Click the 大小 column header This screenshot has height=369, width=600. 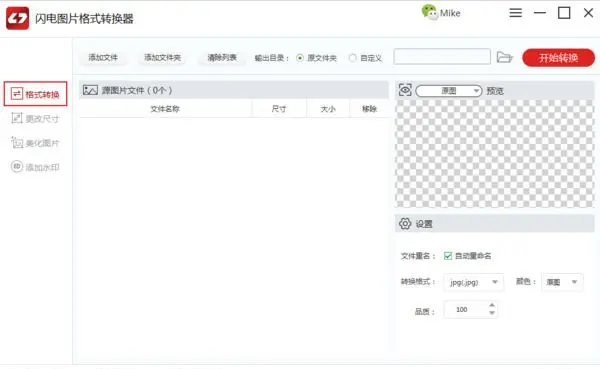coord(328,109)
